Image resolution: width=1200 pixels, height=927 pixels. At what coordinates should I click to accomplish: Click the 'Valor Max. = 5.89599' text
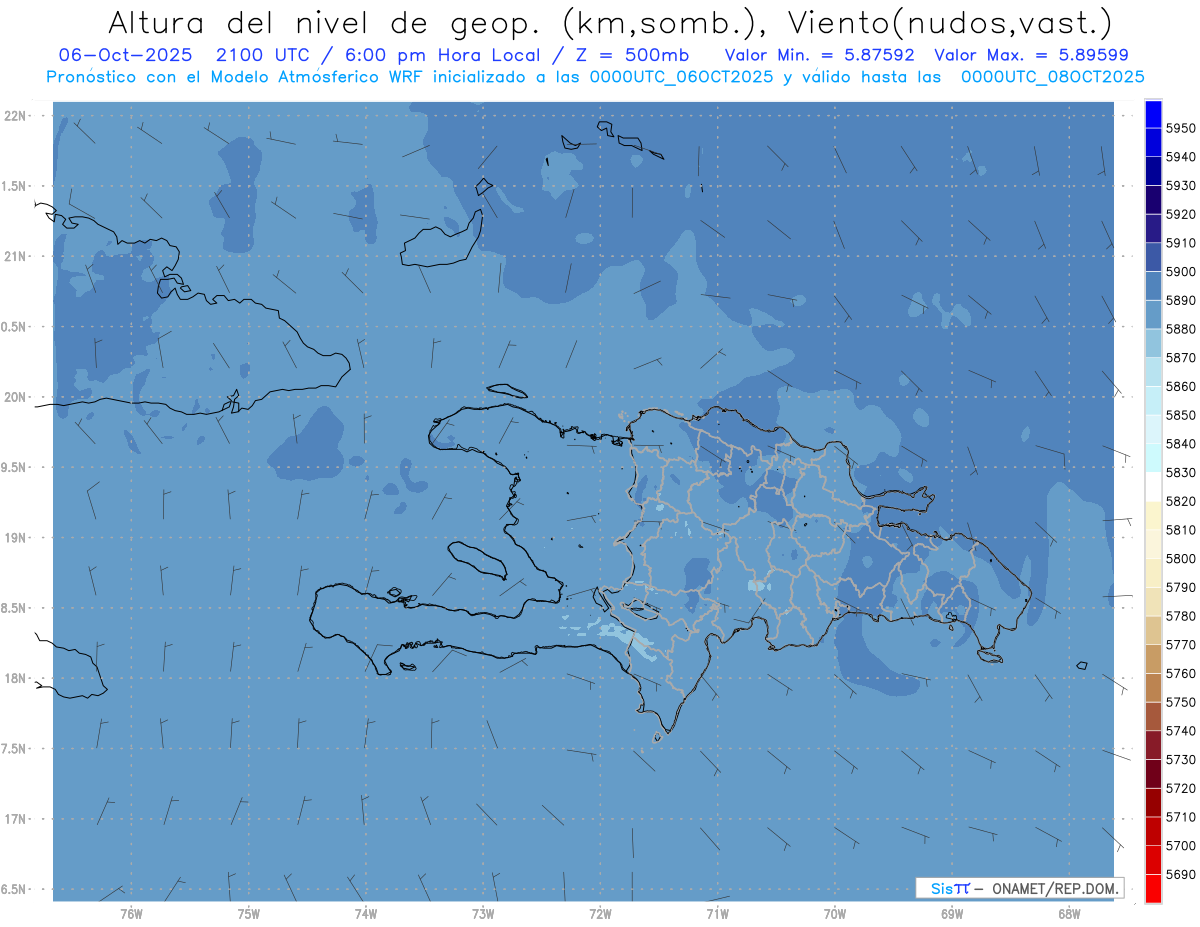(1031, 55)
